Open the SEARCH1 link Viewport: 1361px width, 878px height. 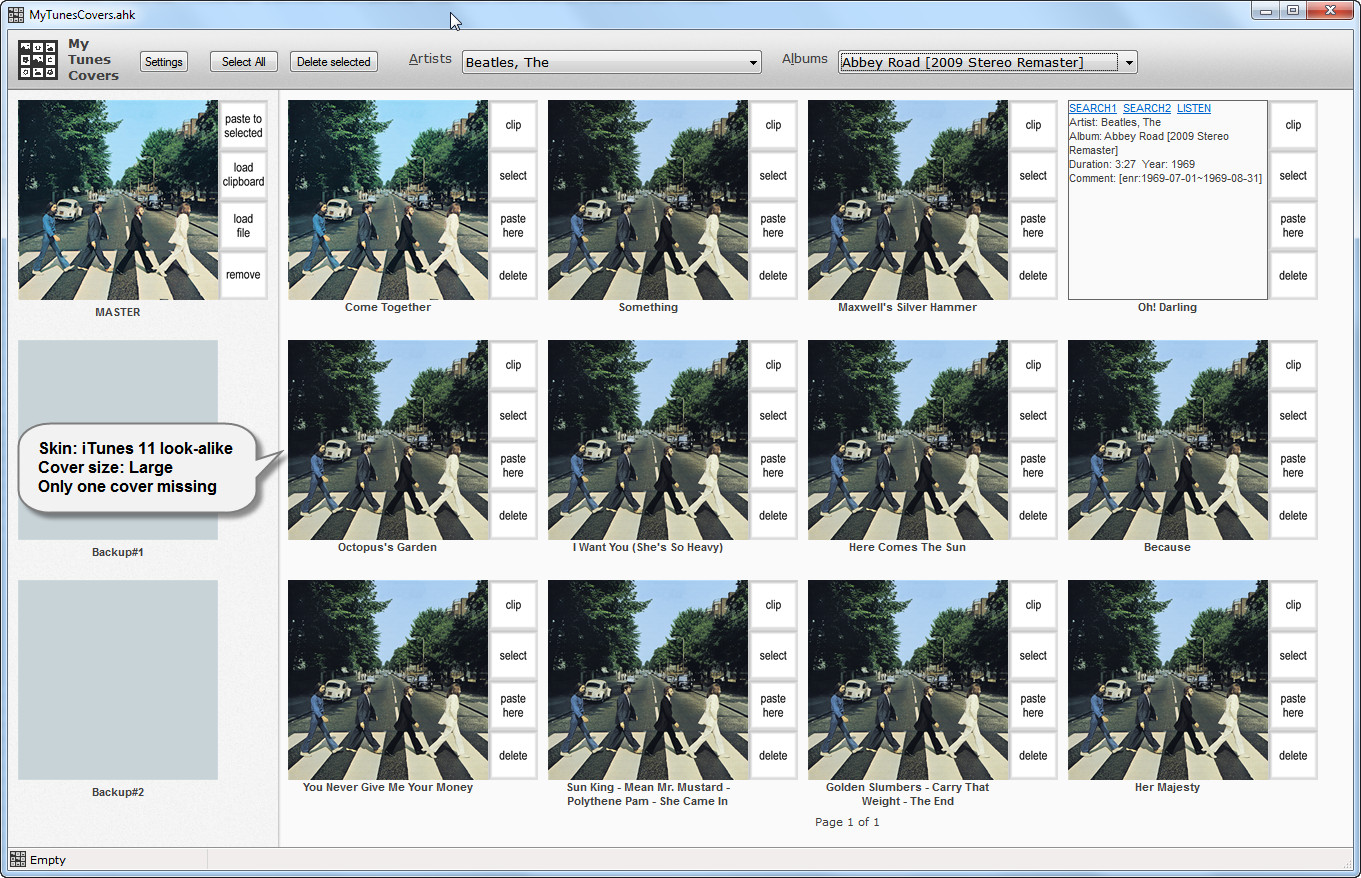(x=1092, y=108)
